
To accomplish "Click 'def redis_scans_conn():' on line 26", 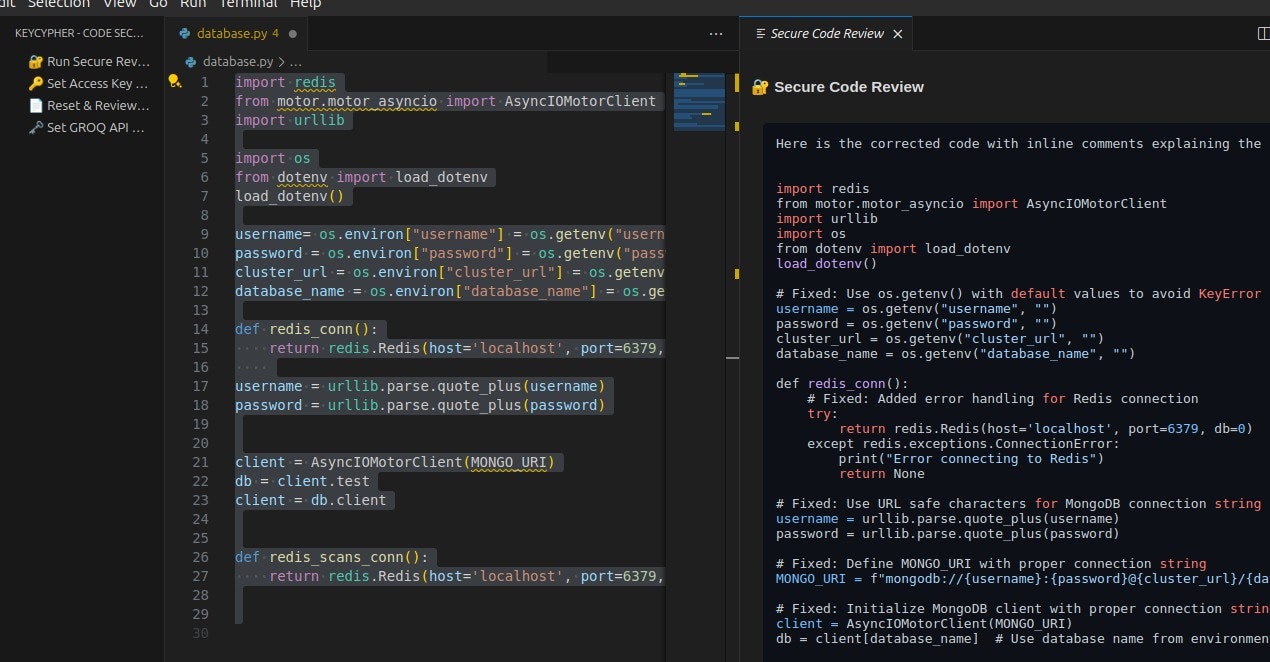I will point(331,557).
